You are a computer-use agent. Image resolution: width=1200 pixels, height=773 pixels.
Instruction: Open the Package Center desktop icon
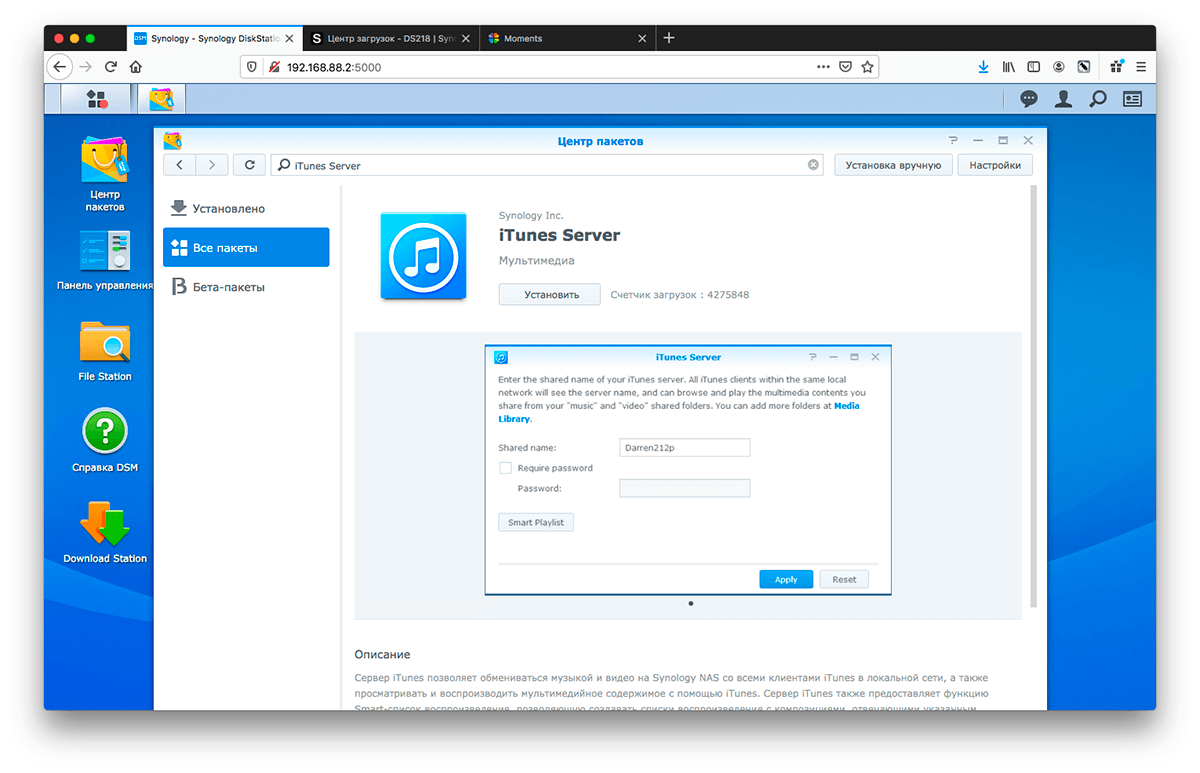point(105,161)
